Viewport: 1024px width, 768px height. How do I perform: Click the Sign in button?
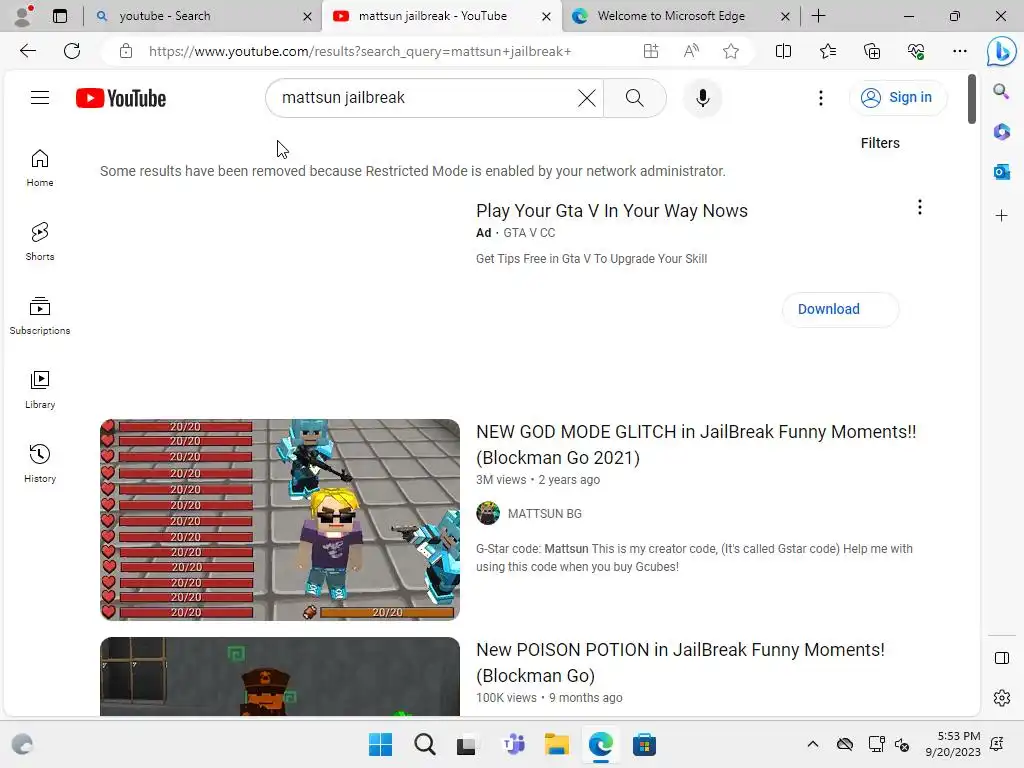click(897, 98)
